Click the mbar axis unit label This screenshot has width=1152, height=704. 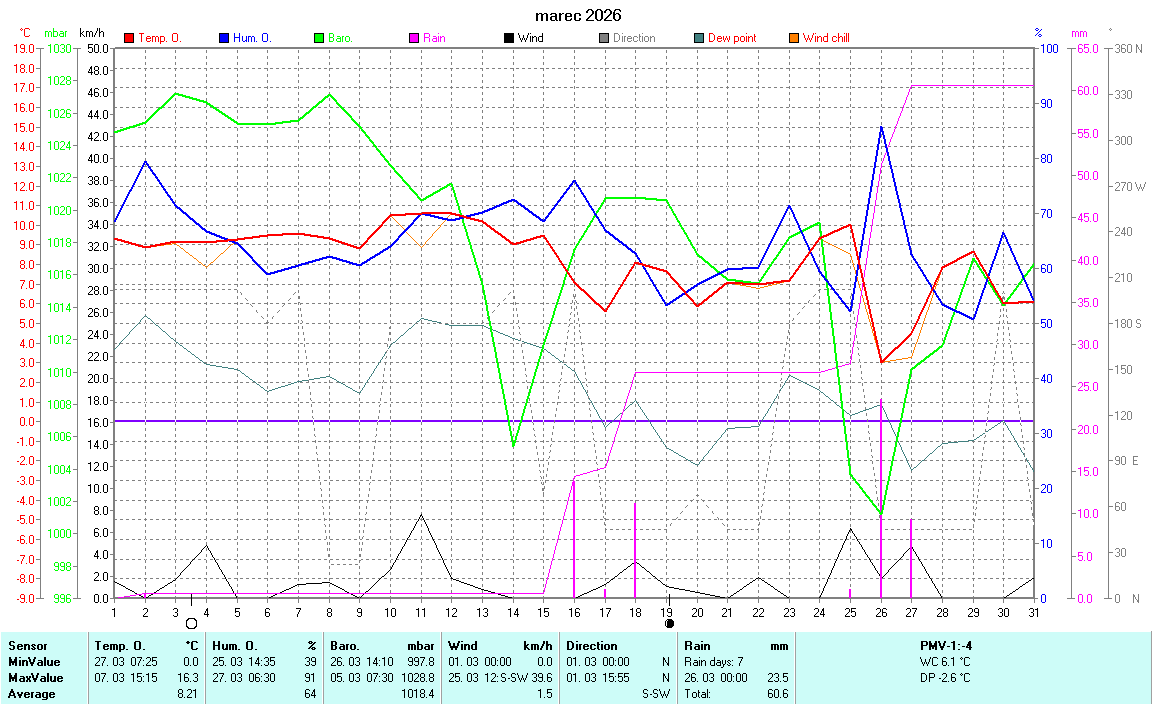click(x=57, y=34)
